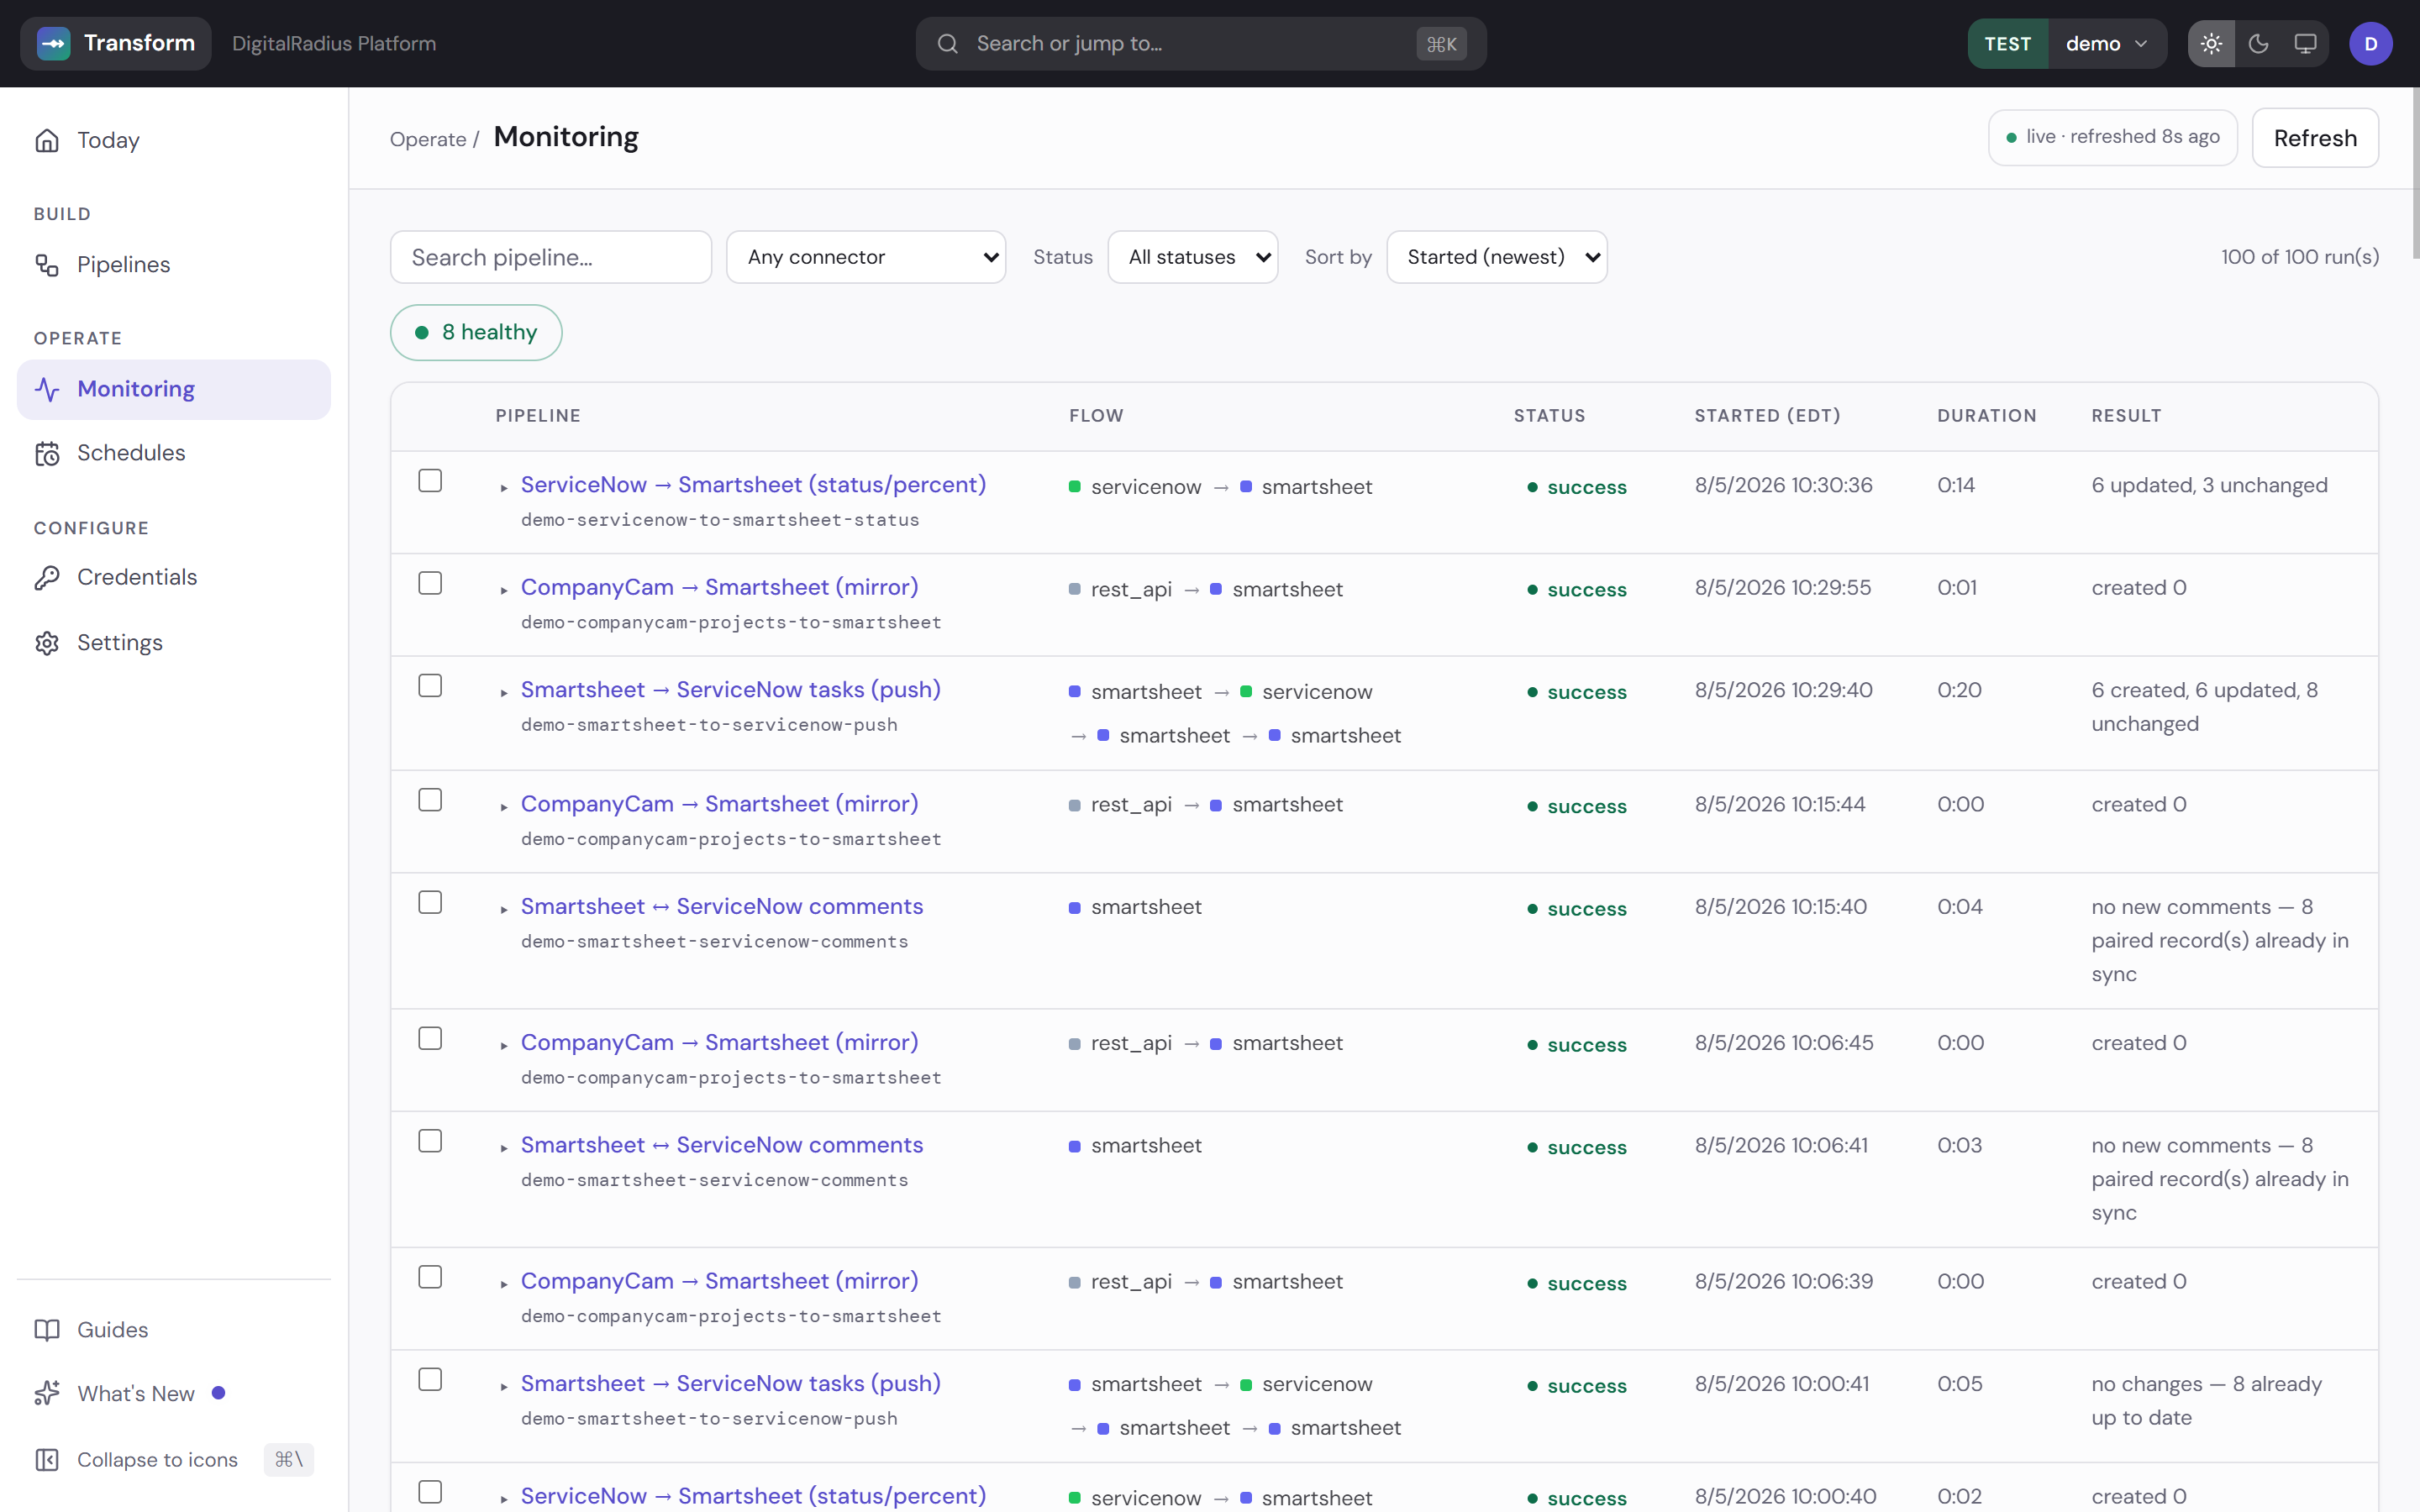Click 'demo-smartsheet-to-servicenow-push' slug in 10:29:40 row
Viewport: 2420px width, 1512px height.
(x=709, y=724)
